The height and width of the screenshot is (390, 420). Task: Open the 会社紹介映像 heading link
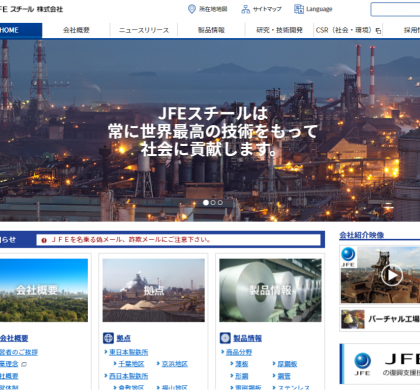(x=362, y=235)
